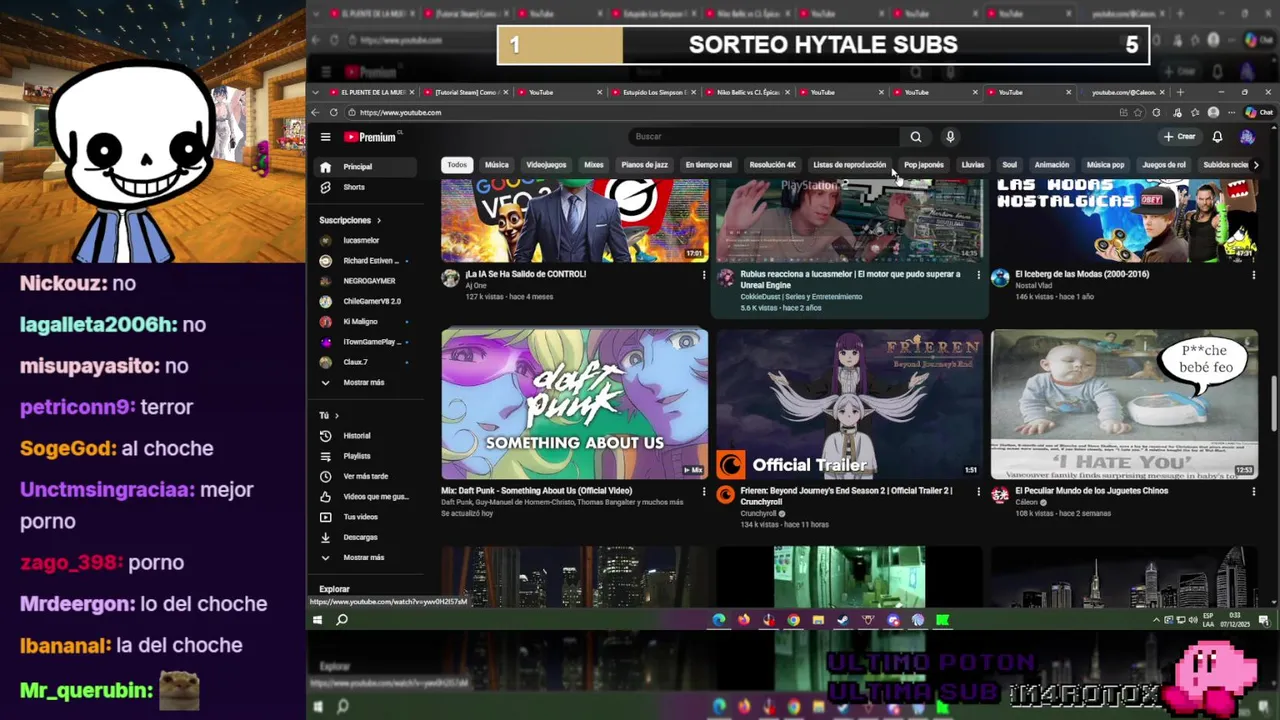Image resolution: width=1280 pixels, height=720 pixels.
Task: Click the Windows Start button
Action: point(317,620)
